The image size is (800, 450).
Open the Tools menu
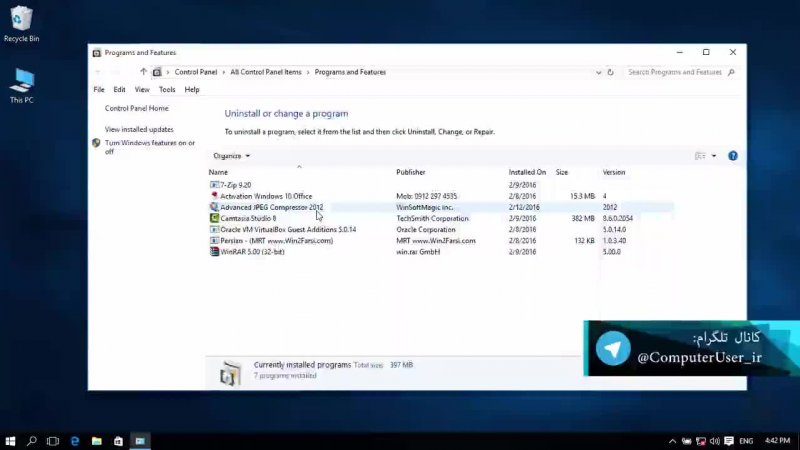pyautogui.click(x=166, y=90)
